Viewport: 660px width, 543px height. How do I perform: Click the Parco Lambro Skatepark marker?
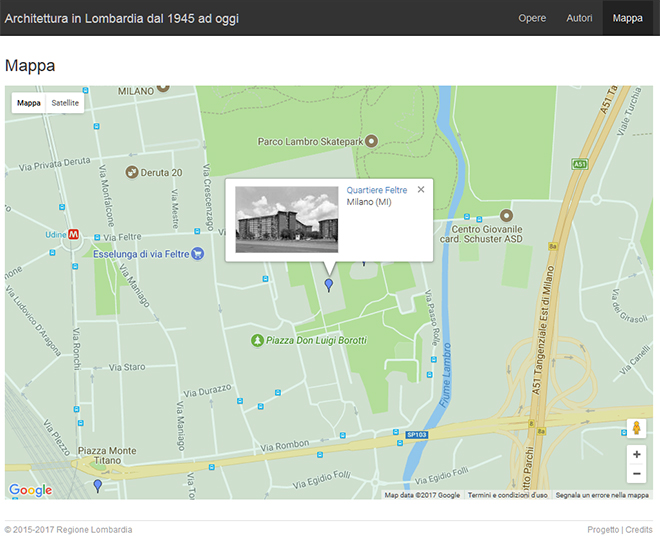[372, 141]
